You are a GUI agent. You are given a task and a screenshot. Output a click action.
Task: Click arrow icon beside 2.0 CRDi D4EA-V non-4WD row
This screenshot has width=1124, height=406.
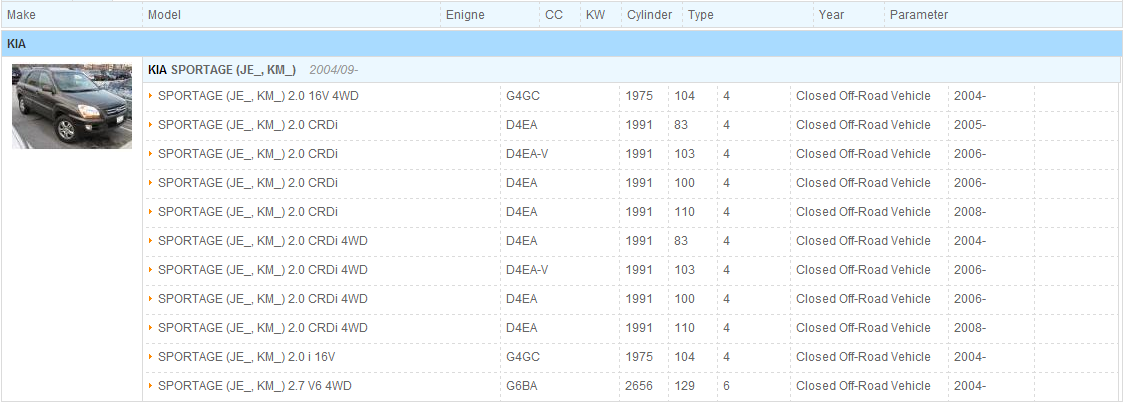pyautogui.click(x=151, y=154)
